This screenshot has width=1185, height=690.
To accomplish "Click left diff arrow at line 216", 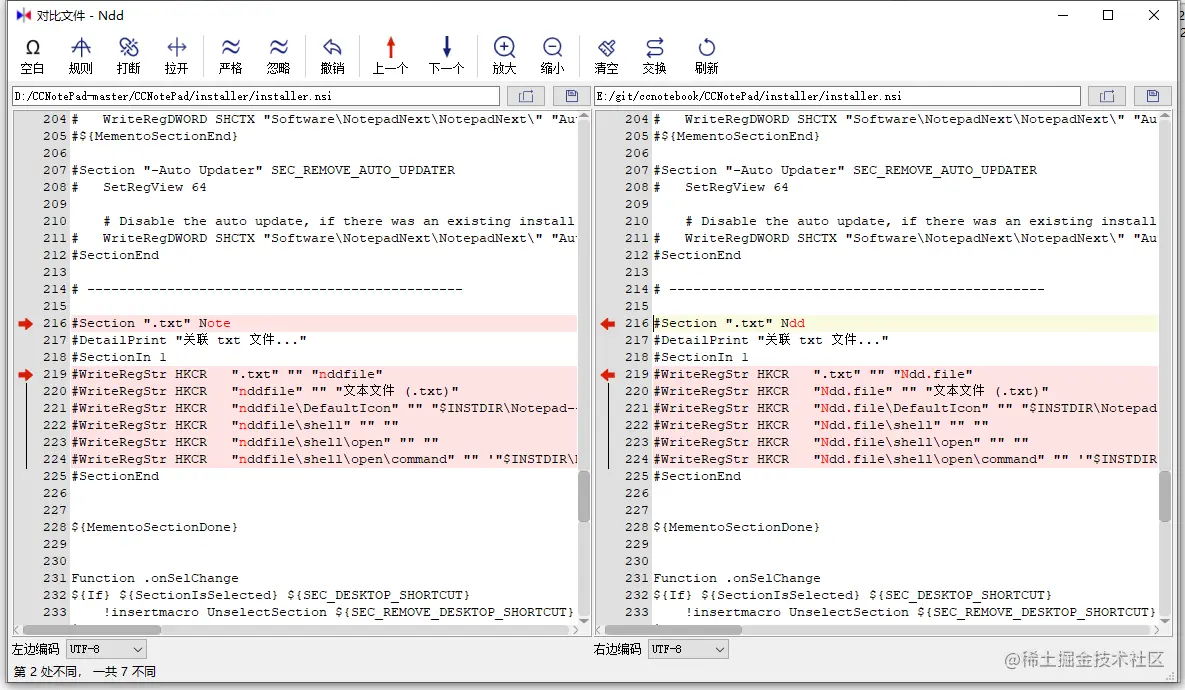I will point(26,323).
